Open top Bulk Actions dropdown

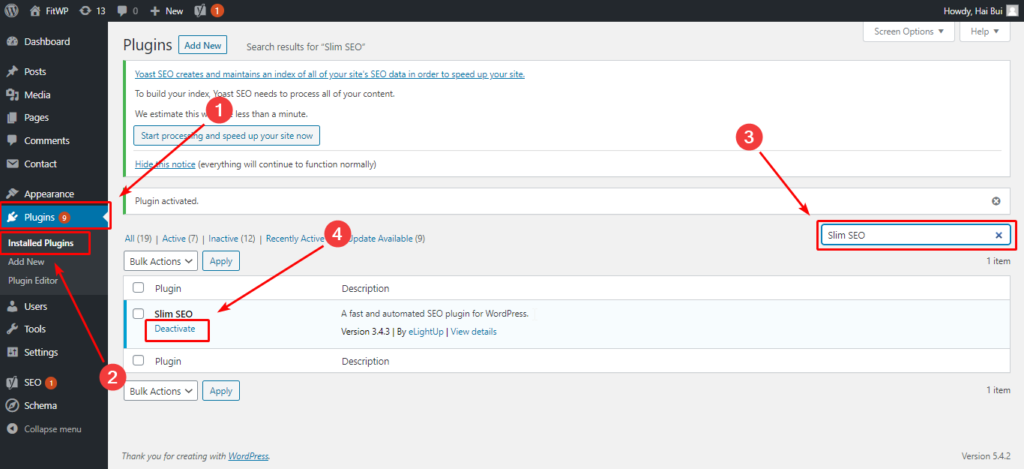pos(161,261)
